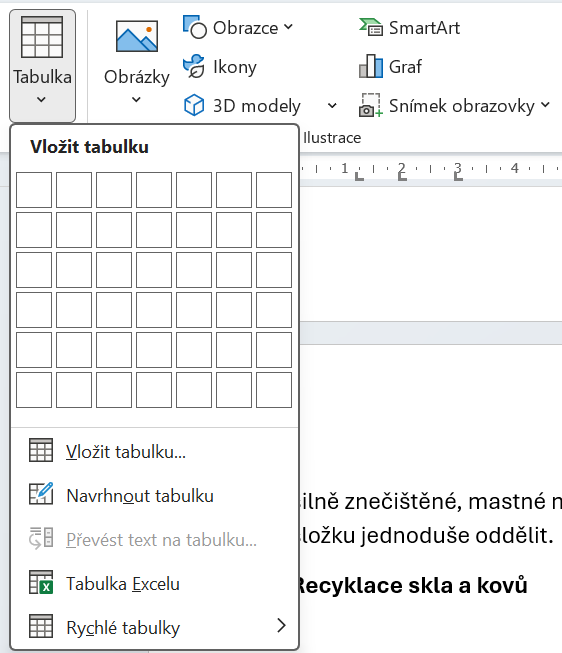The width and height of the screenshot is (562, 653).
Task: Click the Převést text na tabulku... entry
Action: coord(155,540)
